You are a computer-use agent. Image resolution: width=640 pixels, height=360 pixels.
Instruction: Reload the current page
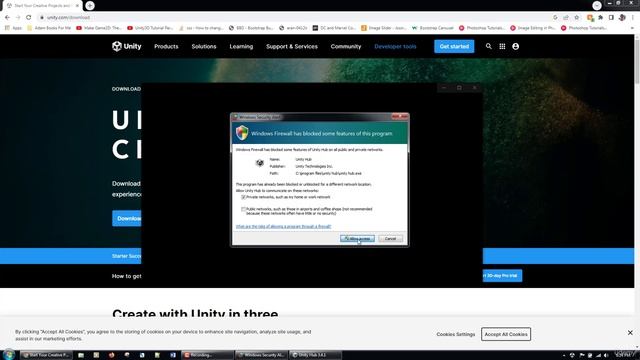(x=29, y=18)
